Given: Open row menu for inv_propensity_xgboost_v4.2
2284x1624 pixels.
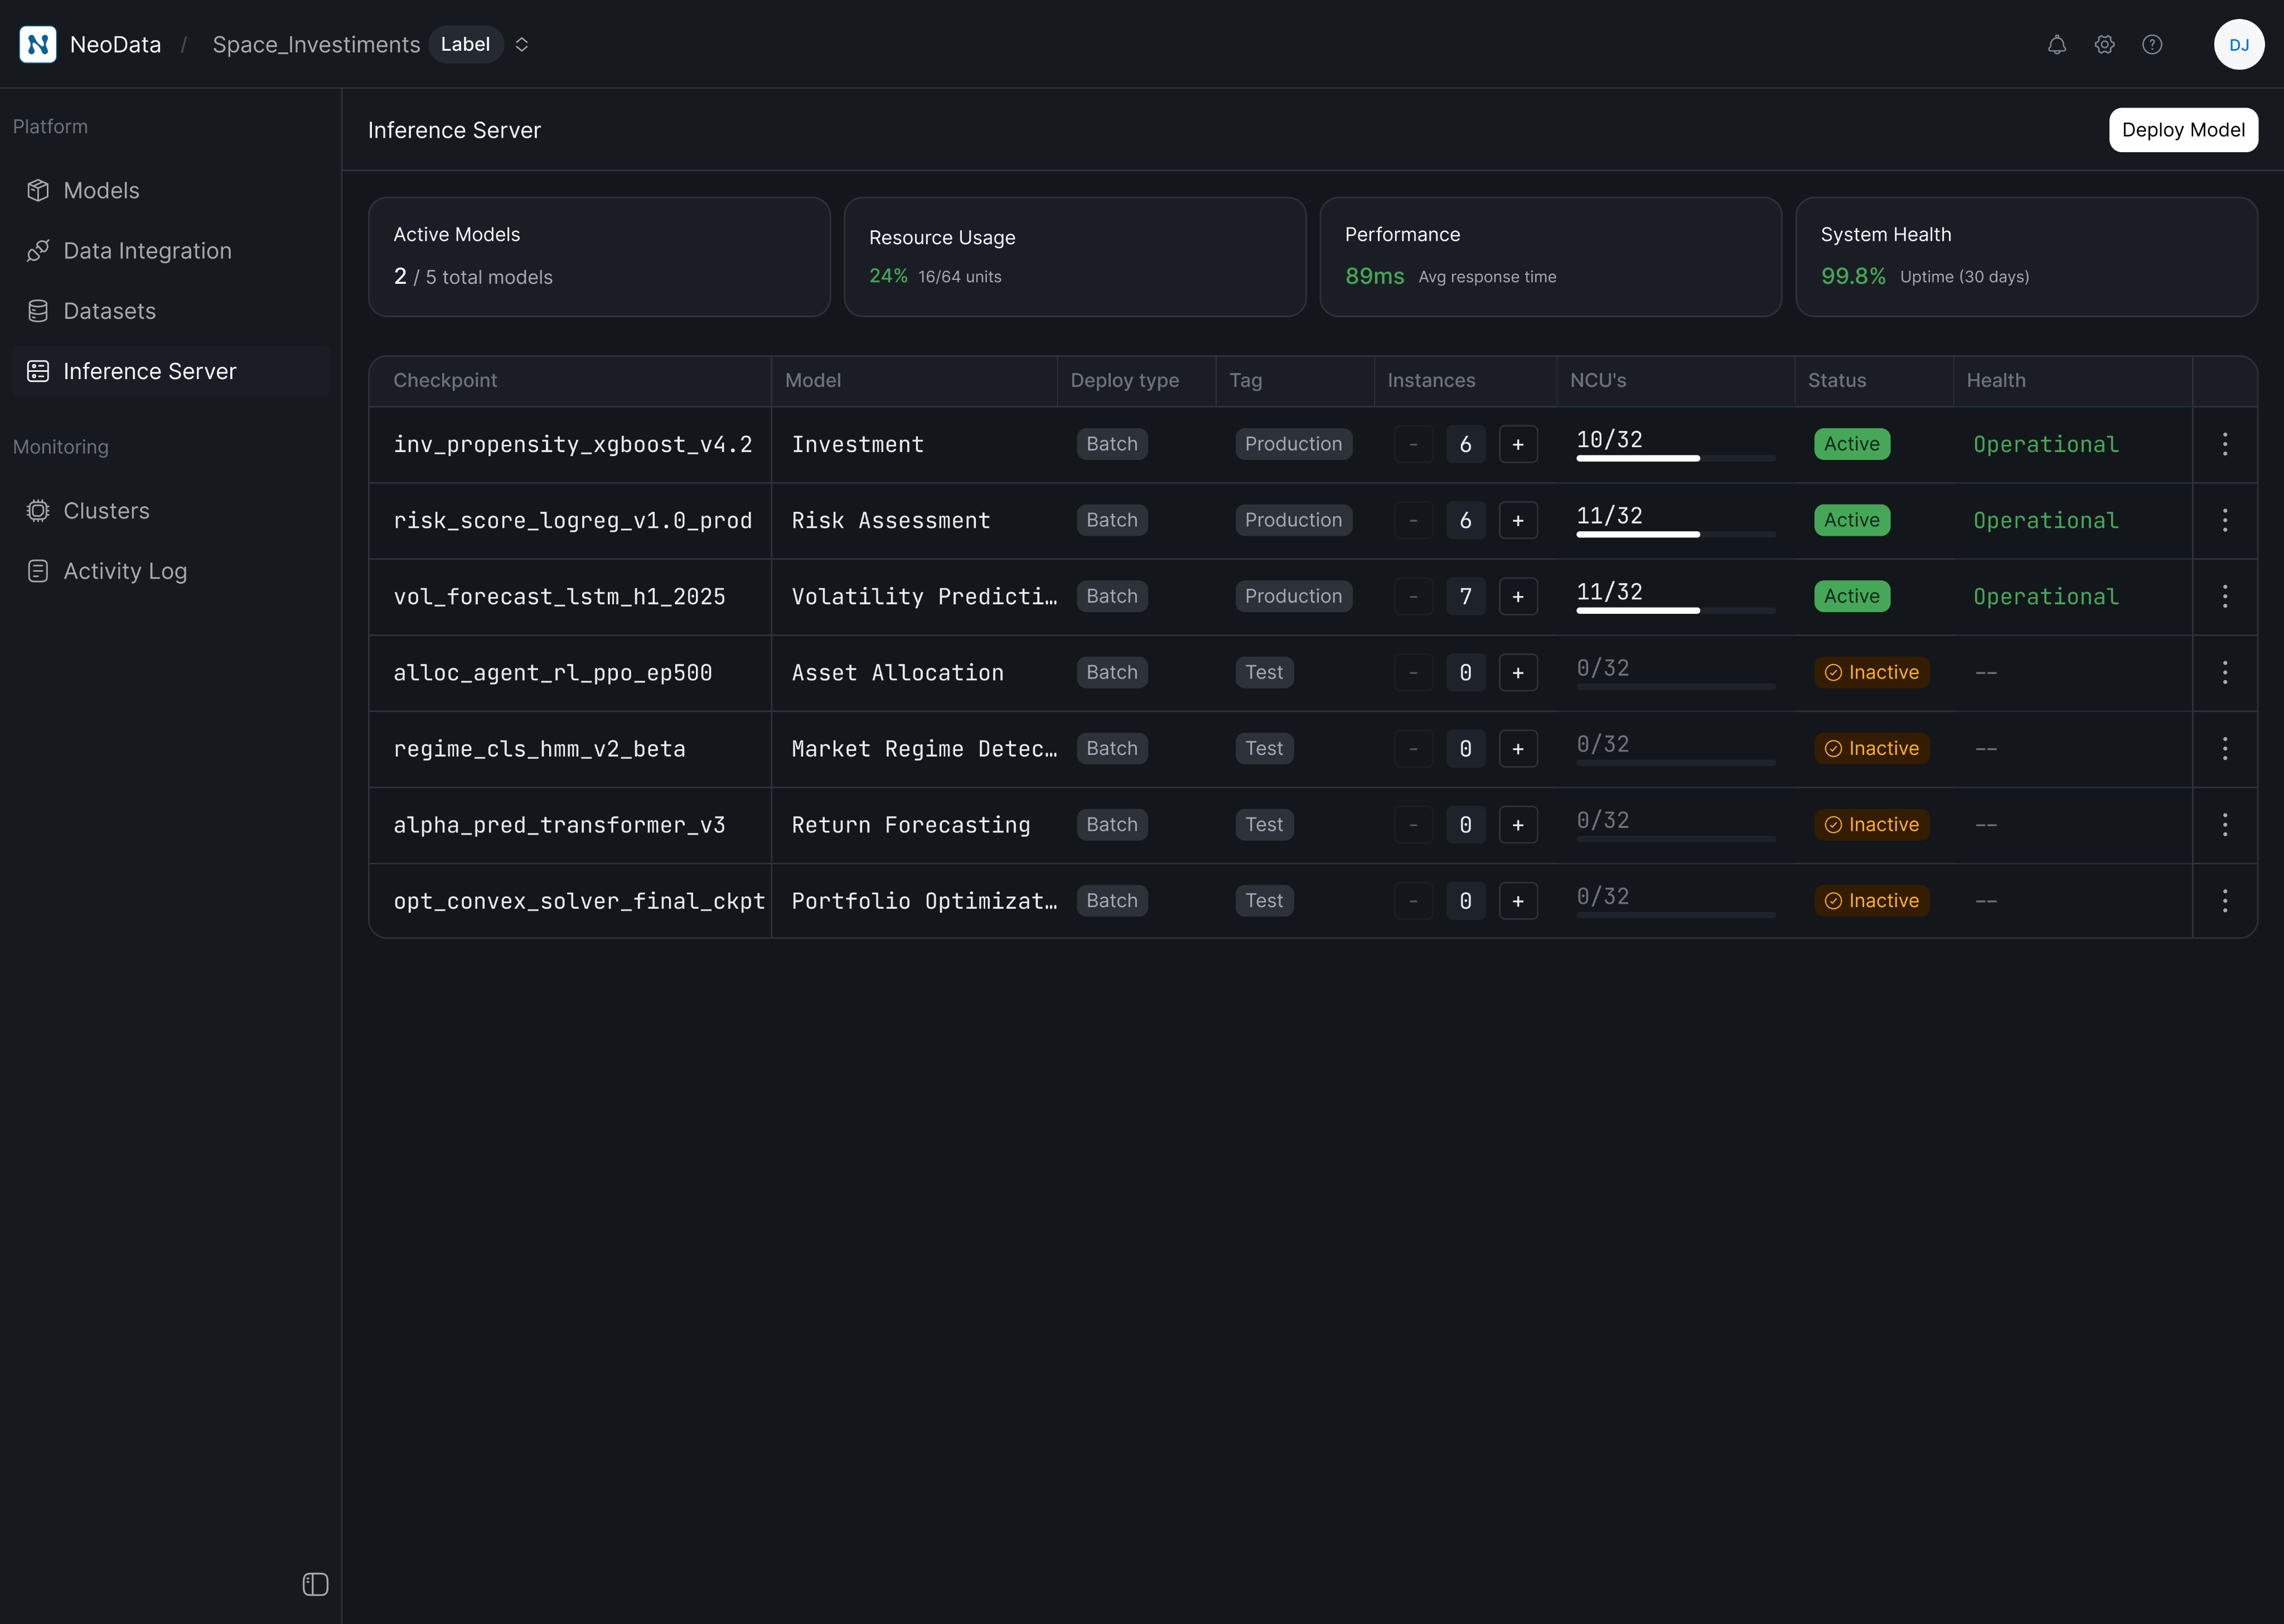Looking at the screenshot, I should 2224,444.
